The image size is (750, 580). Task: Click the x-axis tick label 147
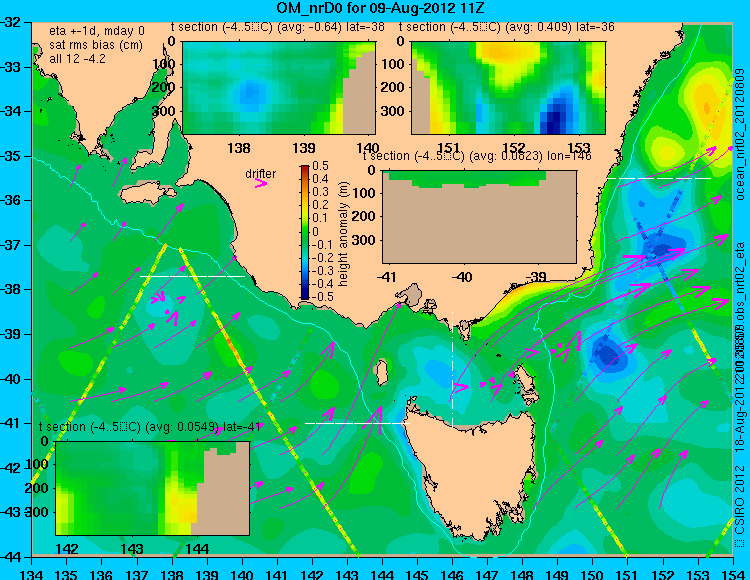487,573
